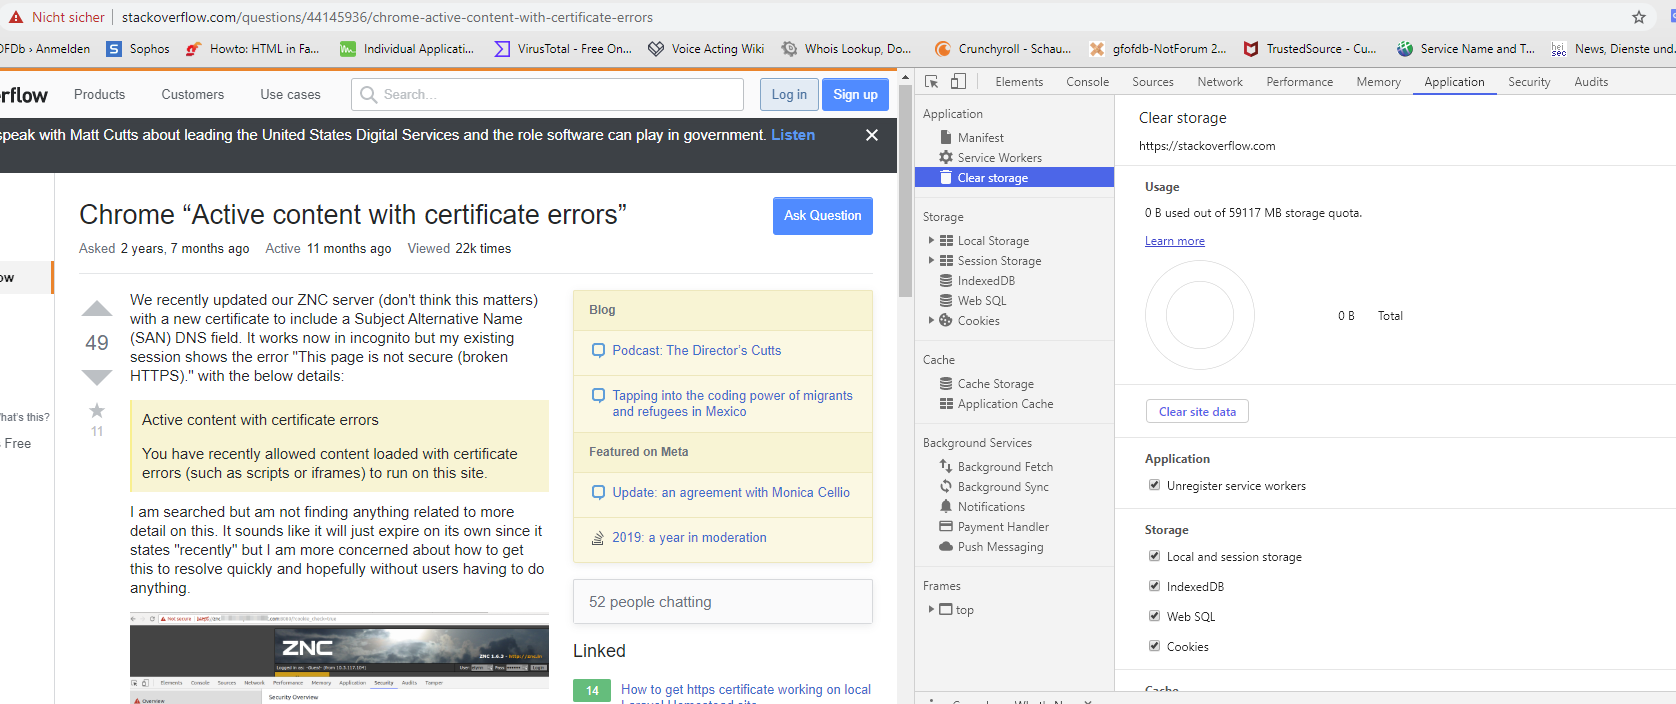Toggle the device toolbar icon
The width and height of the screenshot is (1676, 704).
point(958,82)
